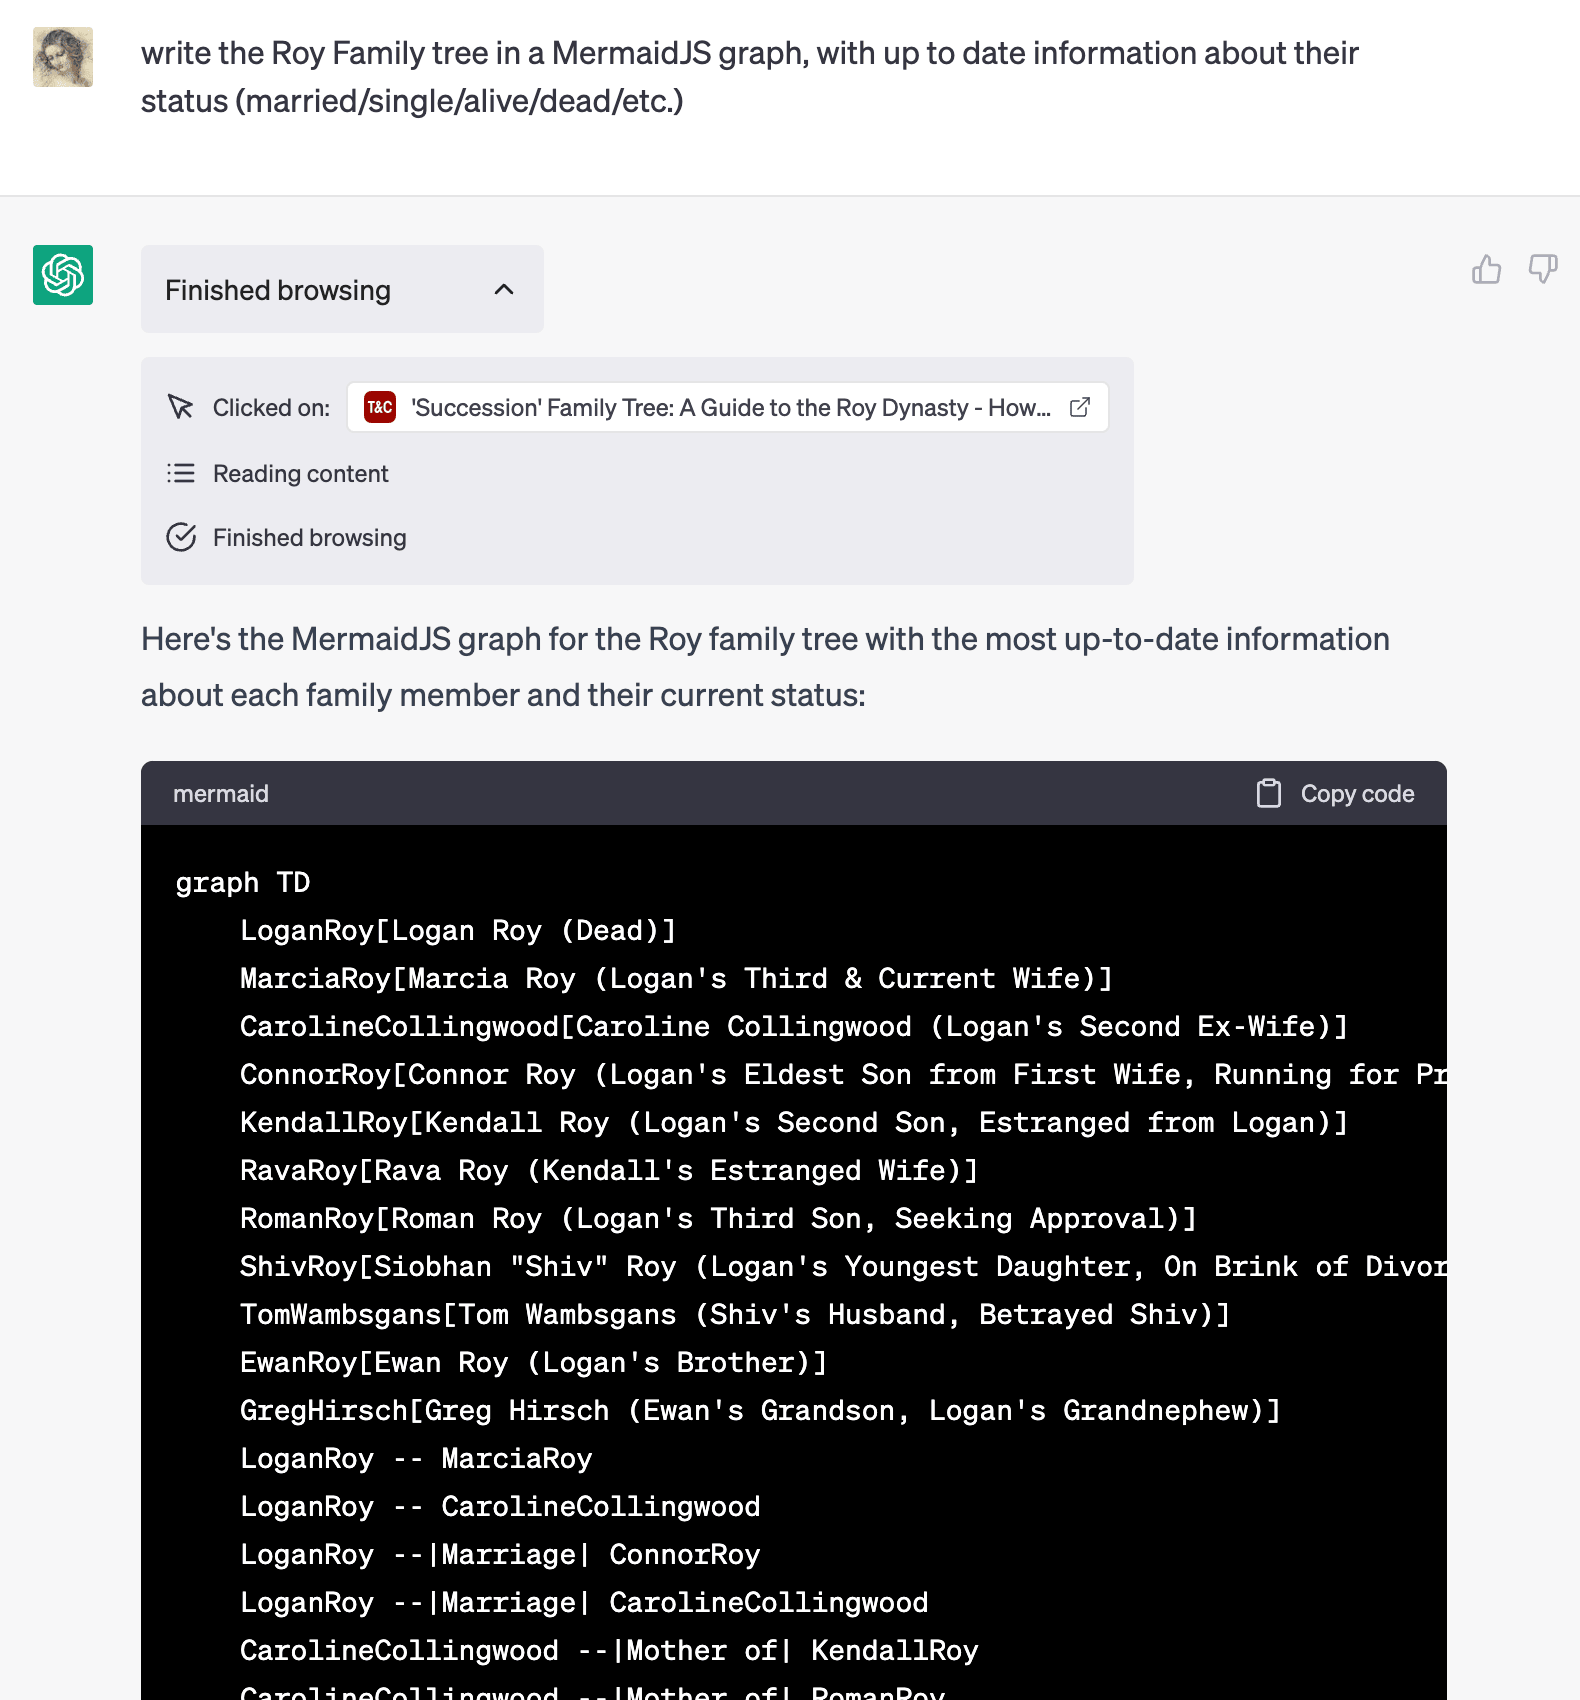This screenshot has height=1700, width=1580.
Task: Click the clipboard icon in the code header
Action: point(1268,793)
